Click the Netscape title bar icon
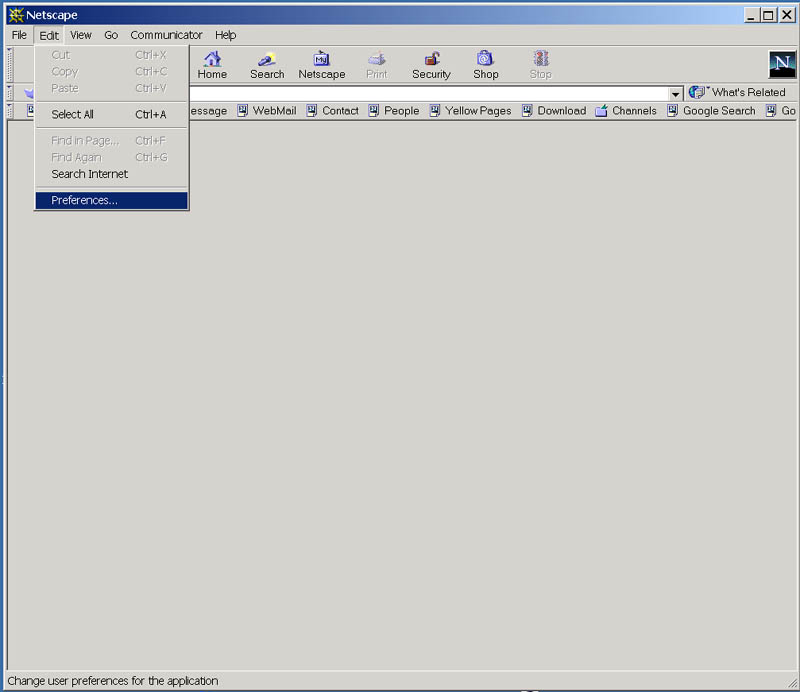The height and width of the screenshot is (692, 800). 16,15
